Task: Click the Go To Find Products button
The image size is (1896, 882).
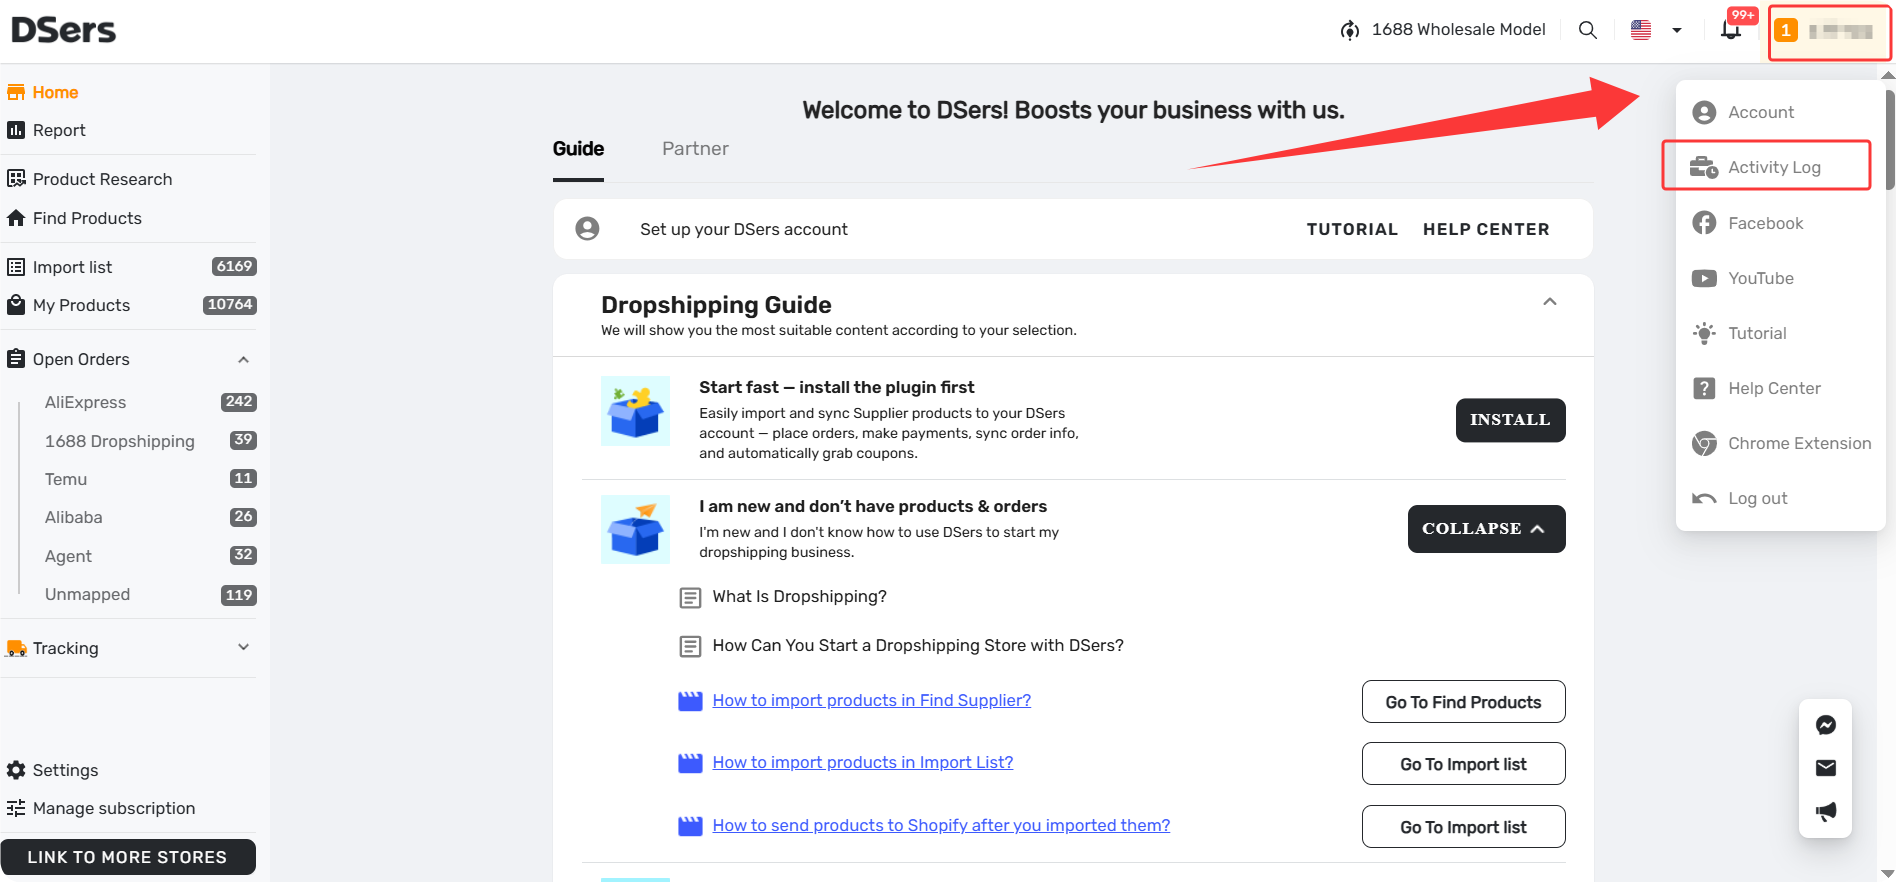Action: [x=1463, y=702]
